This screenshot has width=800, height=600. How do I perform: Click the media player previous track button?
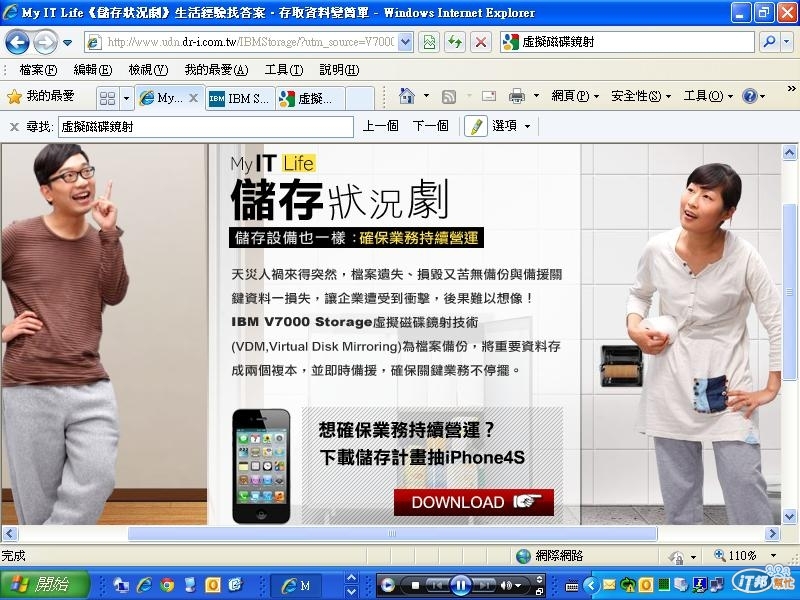[436, 586]
